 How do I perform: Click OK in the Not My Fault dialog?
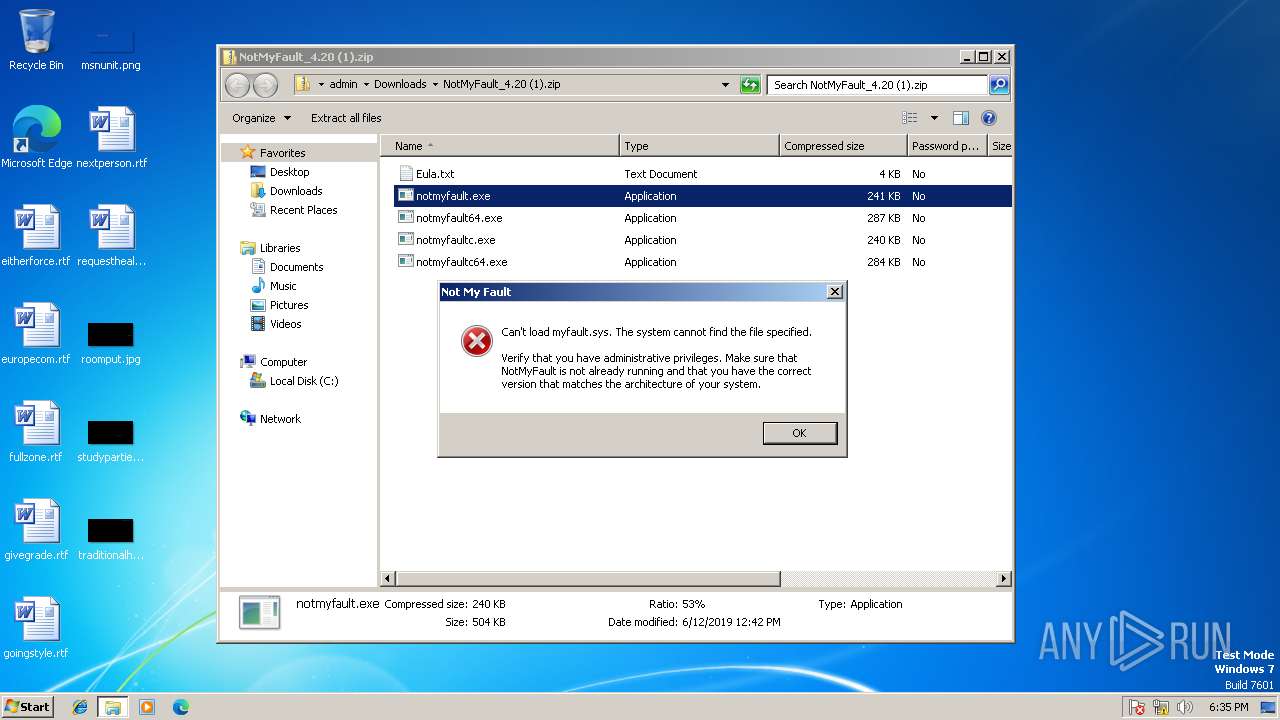coord(799,433)
